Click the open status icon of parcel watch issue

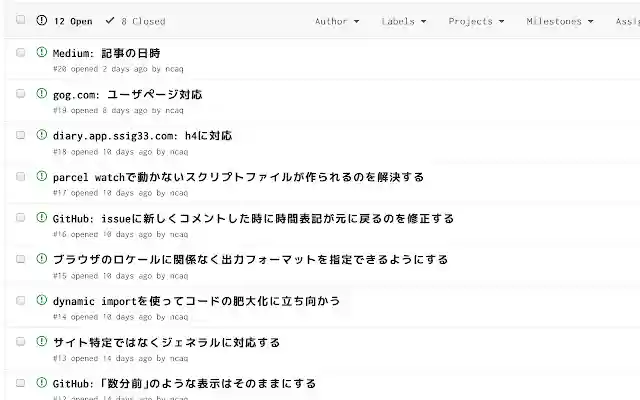pos(42,176)
